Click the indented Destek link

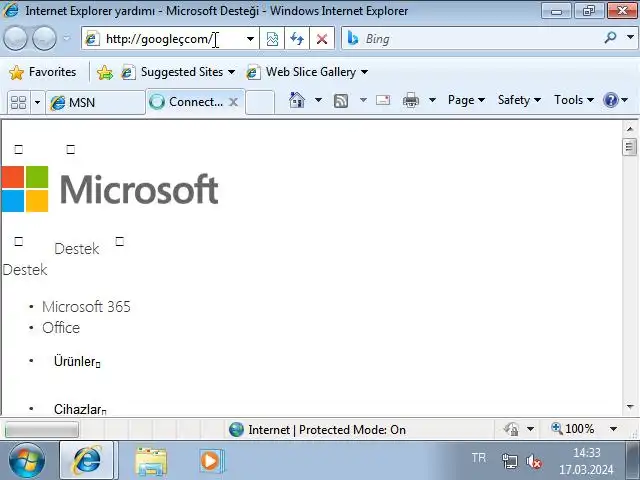click(76, 249)
